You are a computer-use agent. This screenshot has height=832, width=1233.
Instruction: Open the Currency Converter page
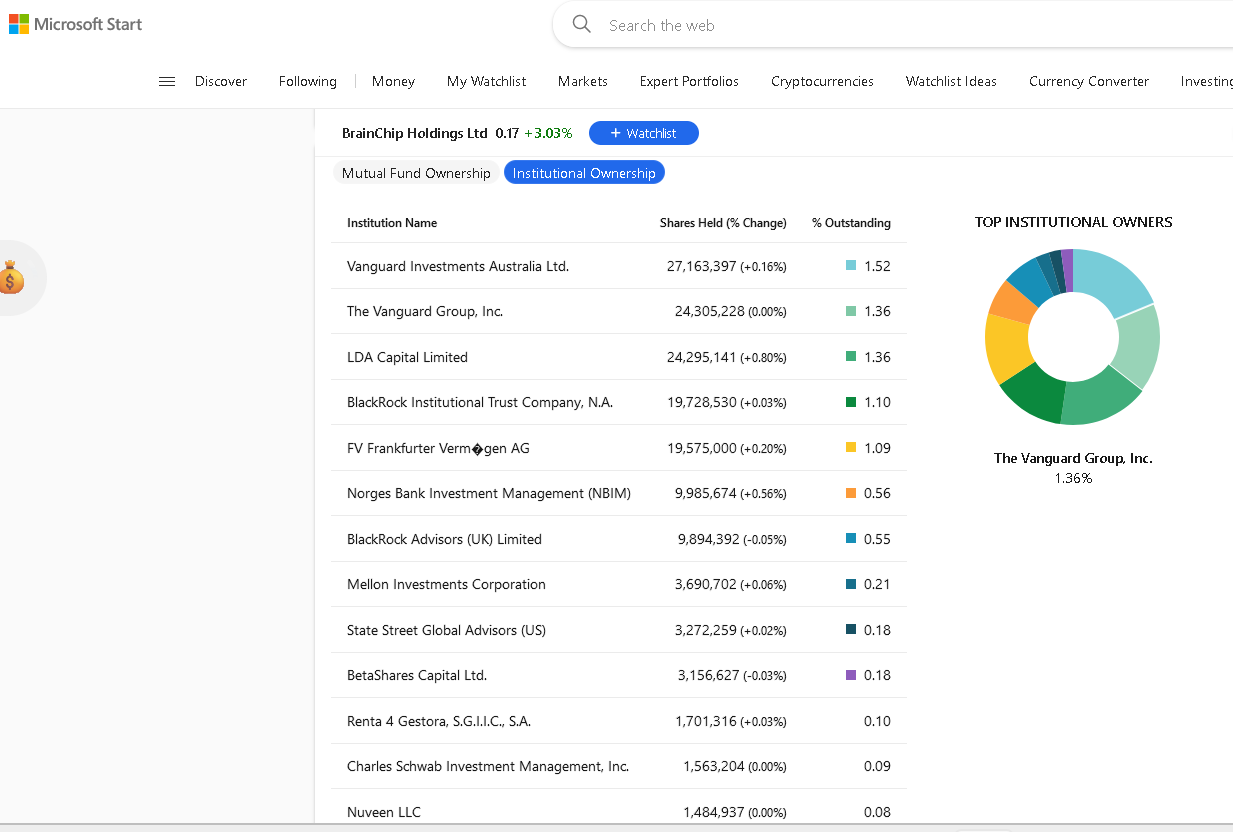click(x=1088, y=81)
